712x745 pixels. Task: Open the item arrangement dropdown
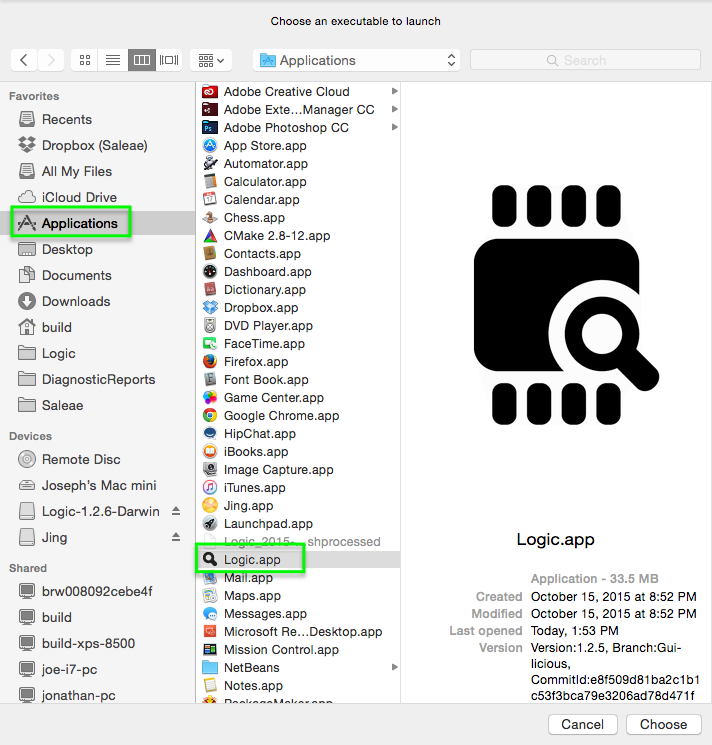[211, 60]
